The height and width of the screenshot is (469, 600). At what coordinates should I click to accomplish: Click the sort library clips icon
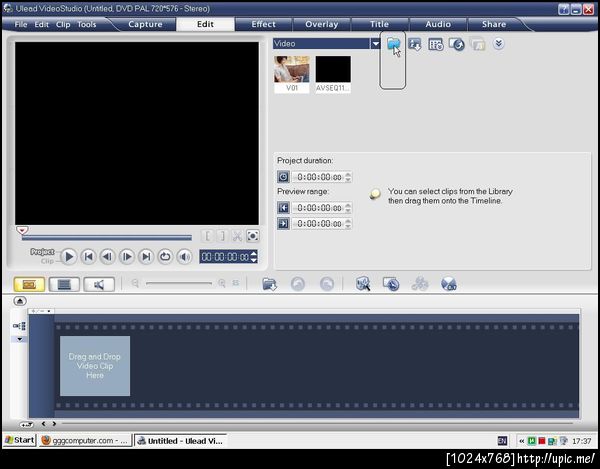pos(435,44)
